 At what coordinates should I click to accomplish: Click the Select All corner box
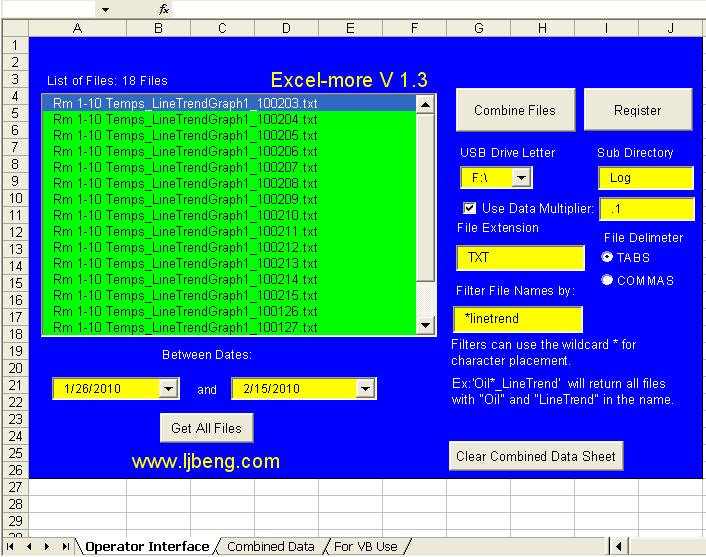pyautogui.click(x=15, y=28)
